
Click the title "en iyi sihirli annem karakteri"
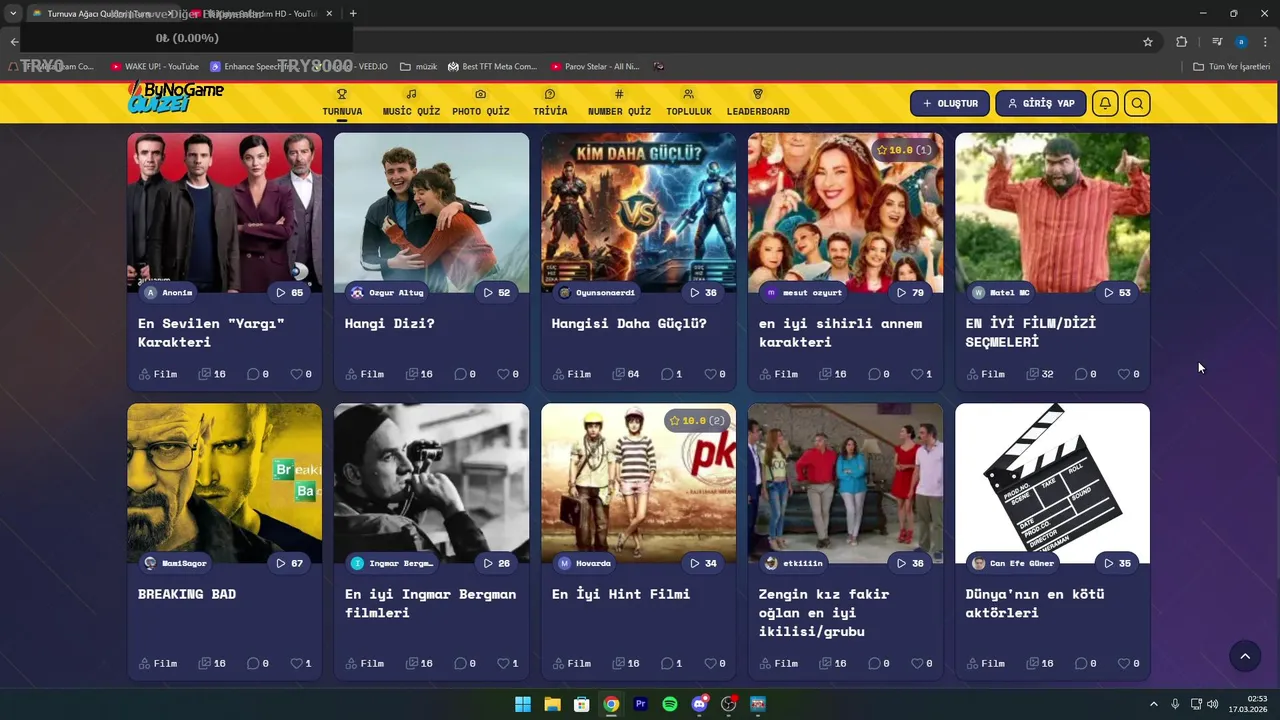840,333
